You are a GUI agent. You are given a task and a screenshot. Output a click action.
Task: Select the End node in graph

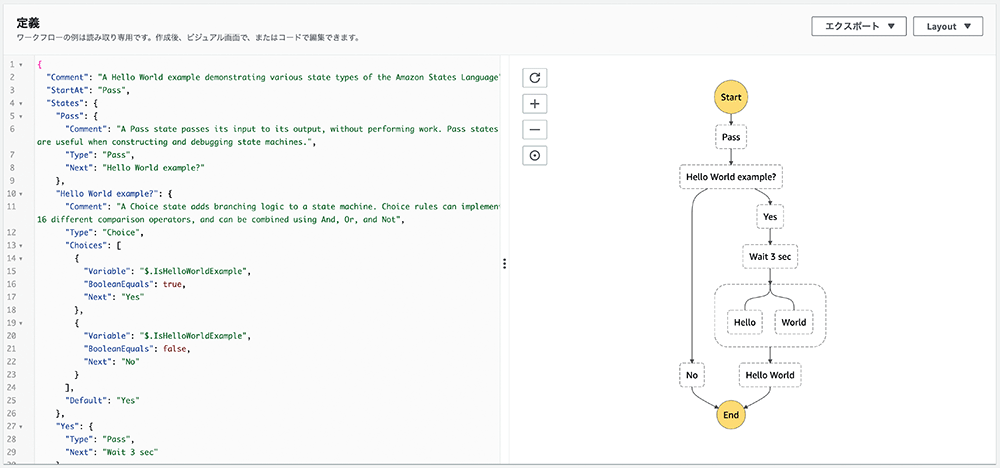[x=730, y=414]
